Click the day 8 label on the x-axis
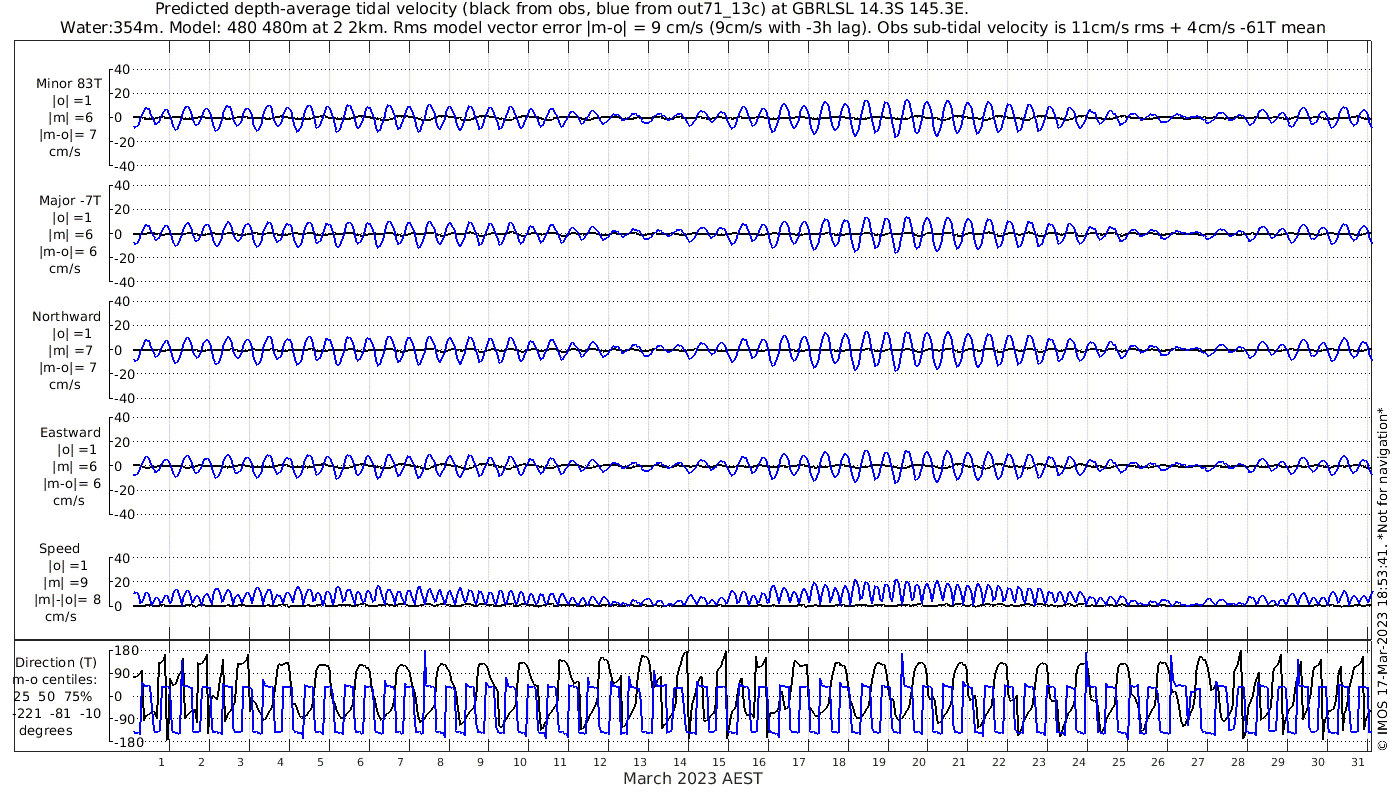 pos(440,762)
